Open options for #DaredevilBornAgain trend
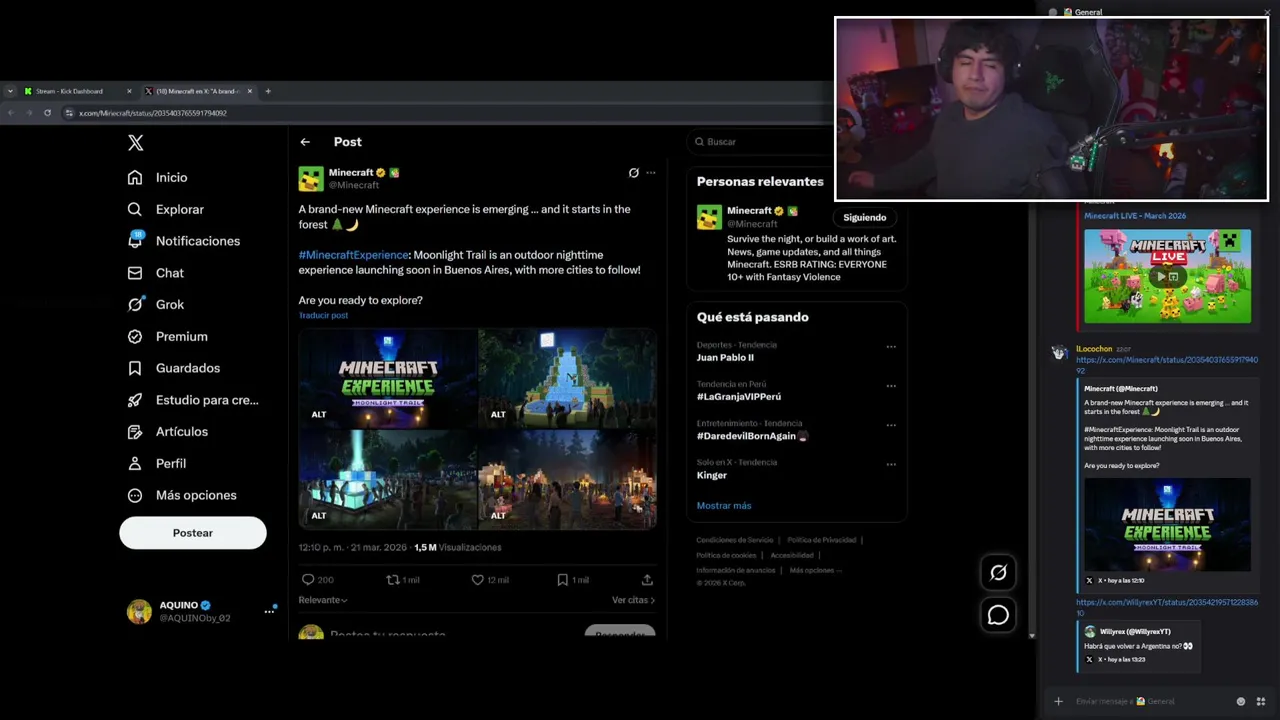Image resolution: width=1280 pixels, height=720 pixels. point(891,425)
